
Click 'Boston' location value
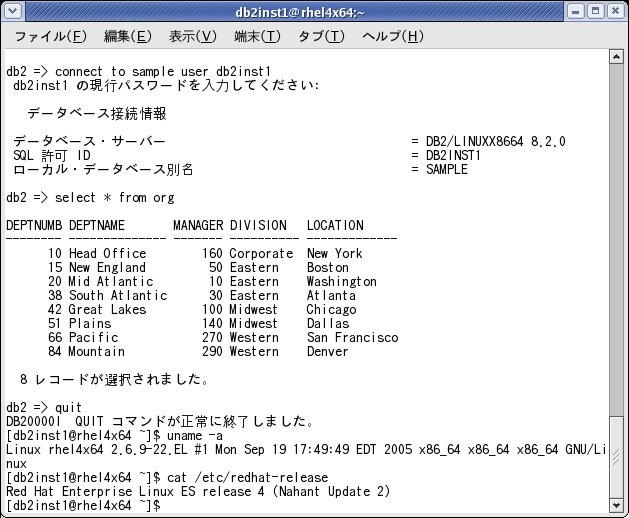328,268
